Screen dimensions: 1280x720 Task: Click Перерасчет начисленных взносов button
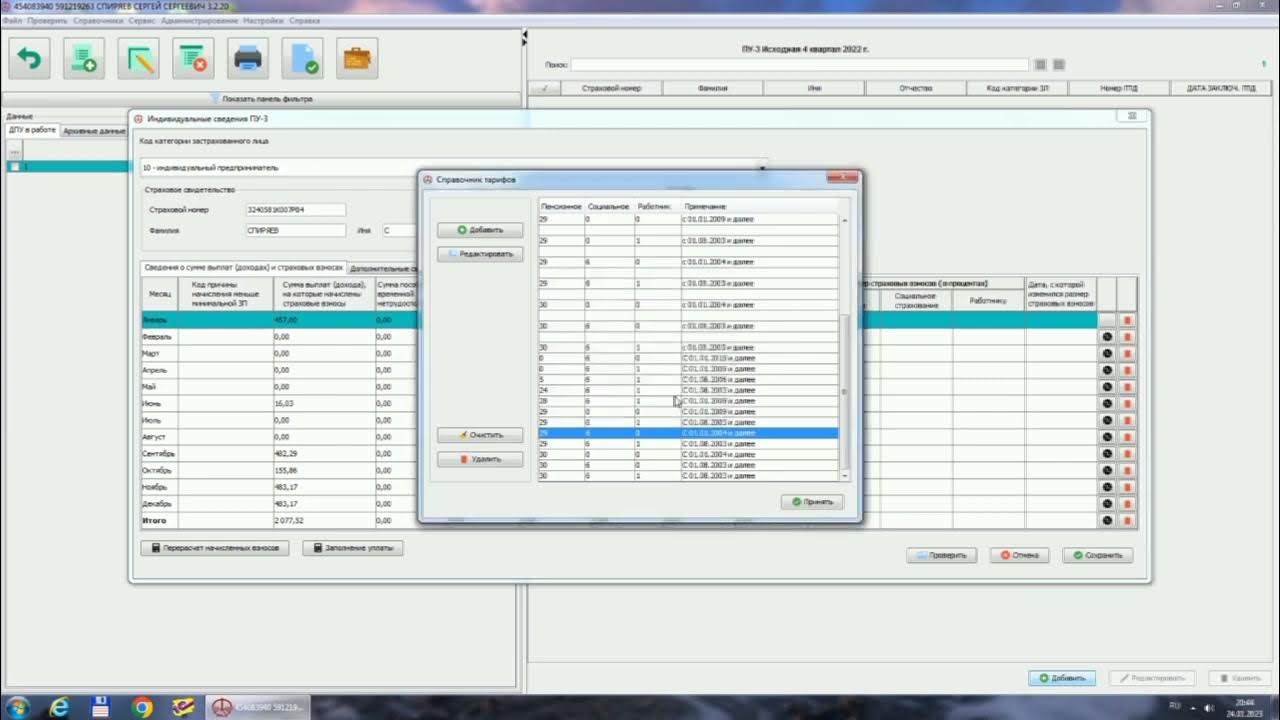pyautogui.click(x=215, y=548)
